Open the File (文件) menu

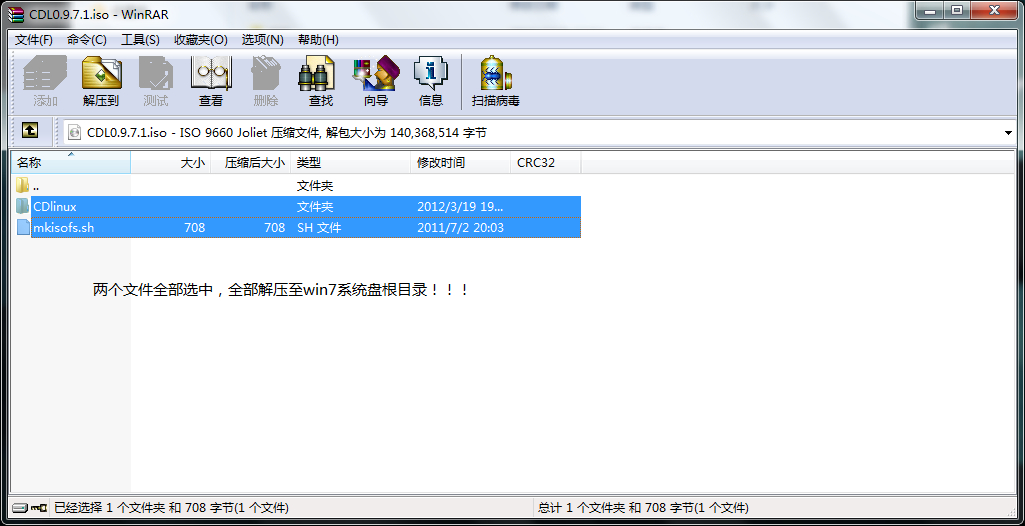(34, 40)
